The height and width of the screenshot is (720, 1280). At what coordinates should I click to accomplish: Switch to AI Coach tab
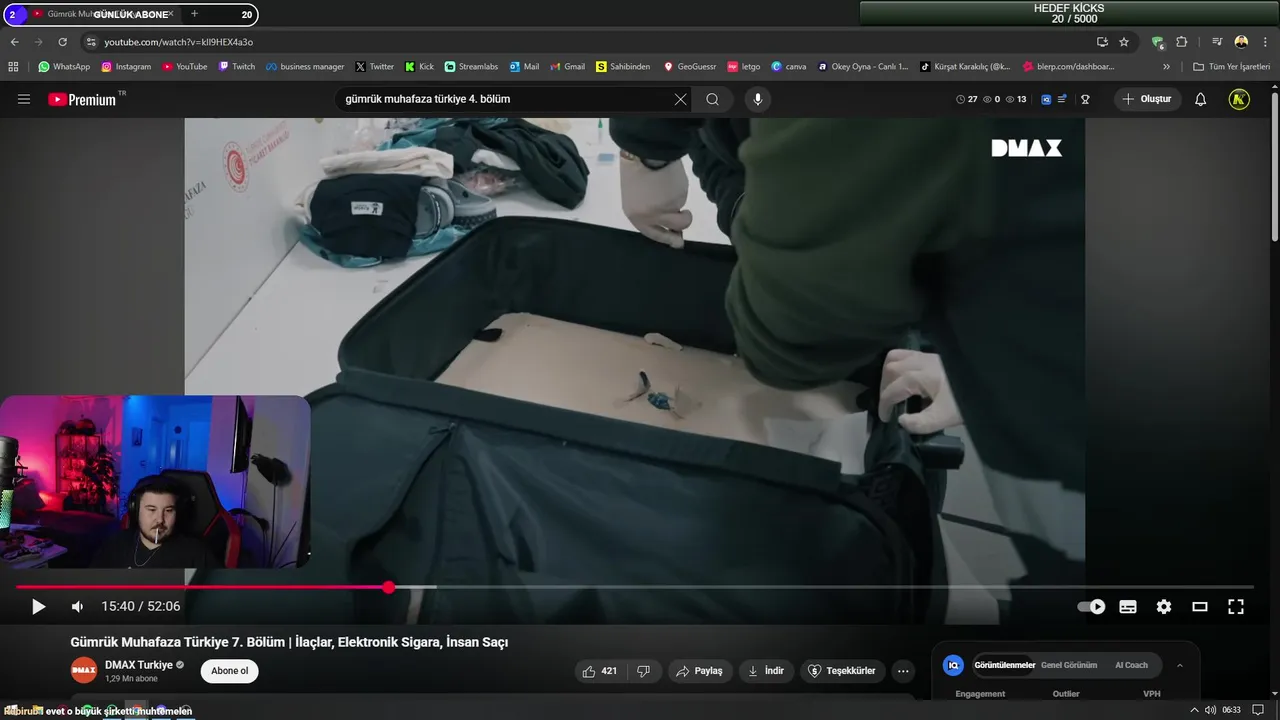tap(1131, 665)
